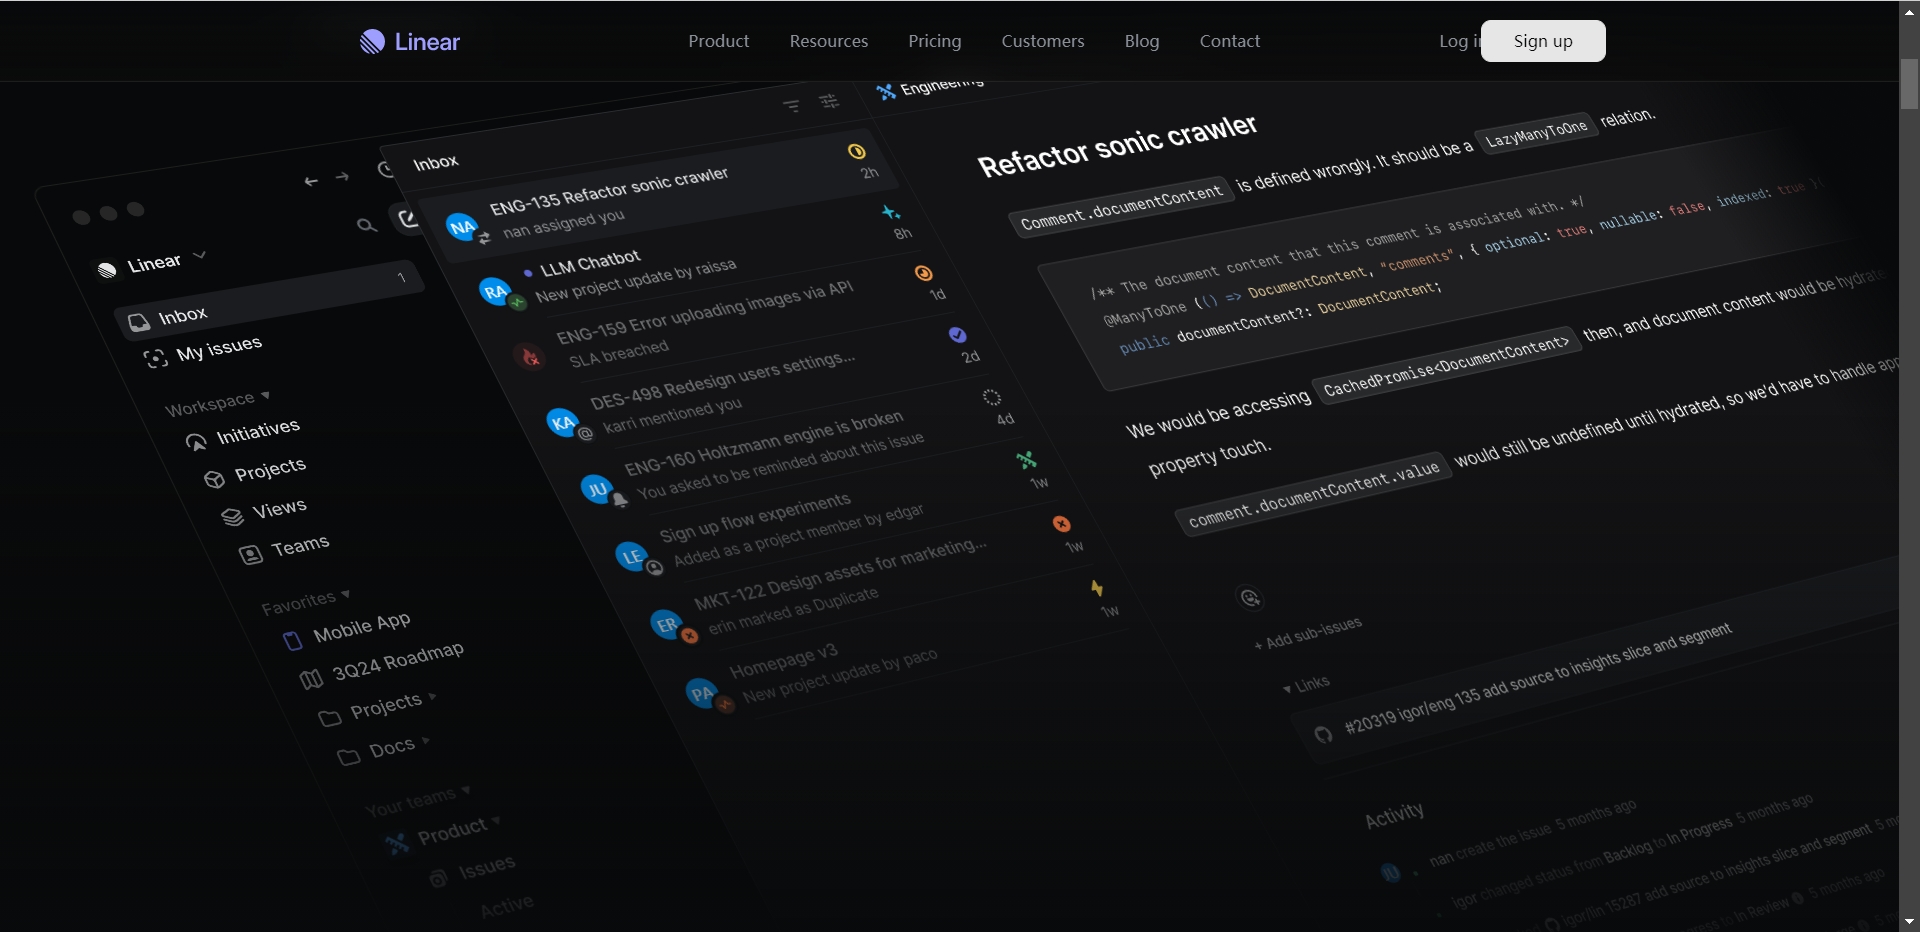Open My issues in the sidebar
The width and height of the screenshot is (1920, 932).
(204, 351)
